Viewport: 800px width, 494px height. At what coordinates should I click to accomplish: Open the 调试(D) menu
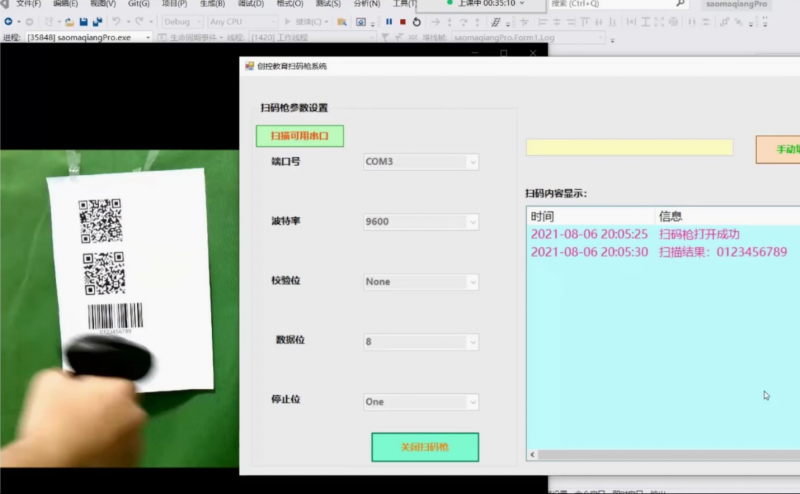point(251,4)
